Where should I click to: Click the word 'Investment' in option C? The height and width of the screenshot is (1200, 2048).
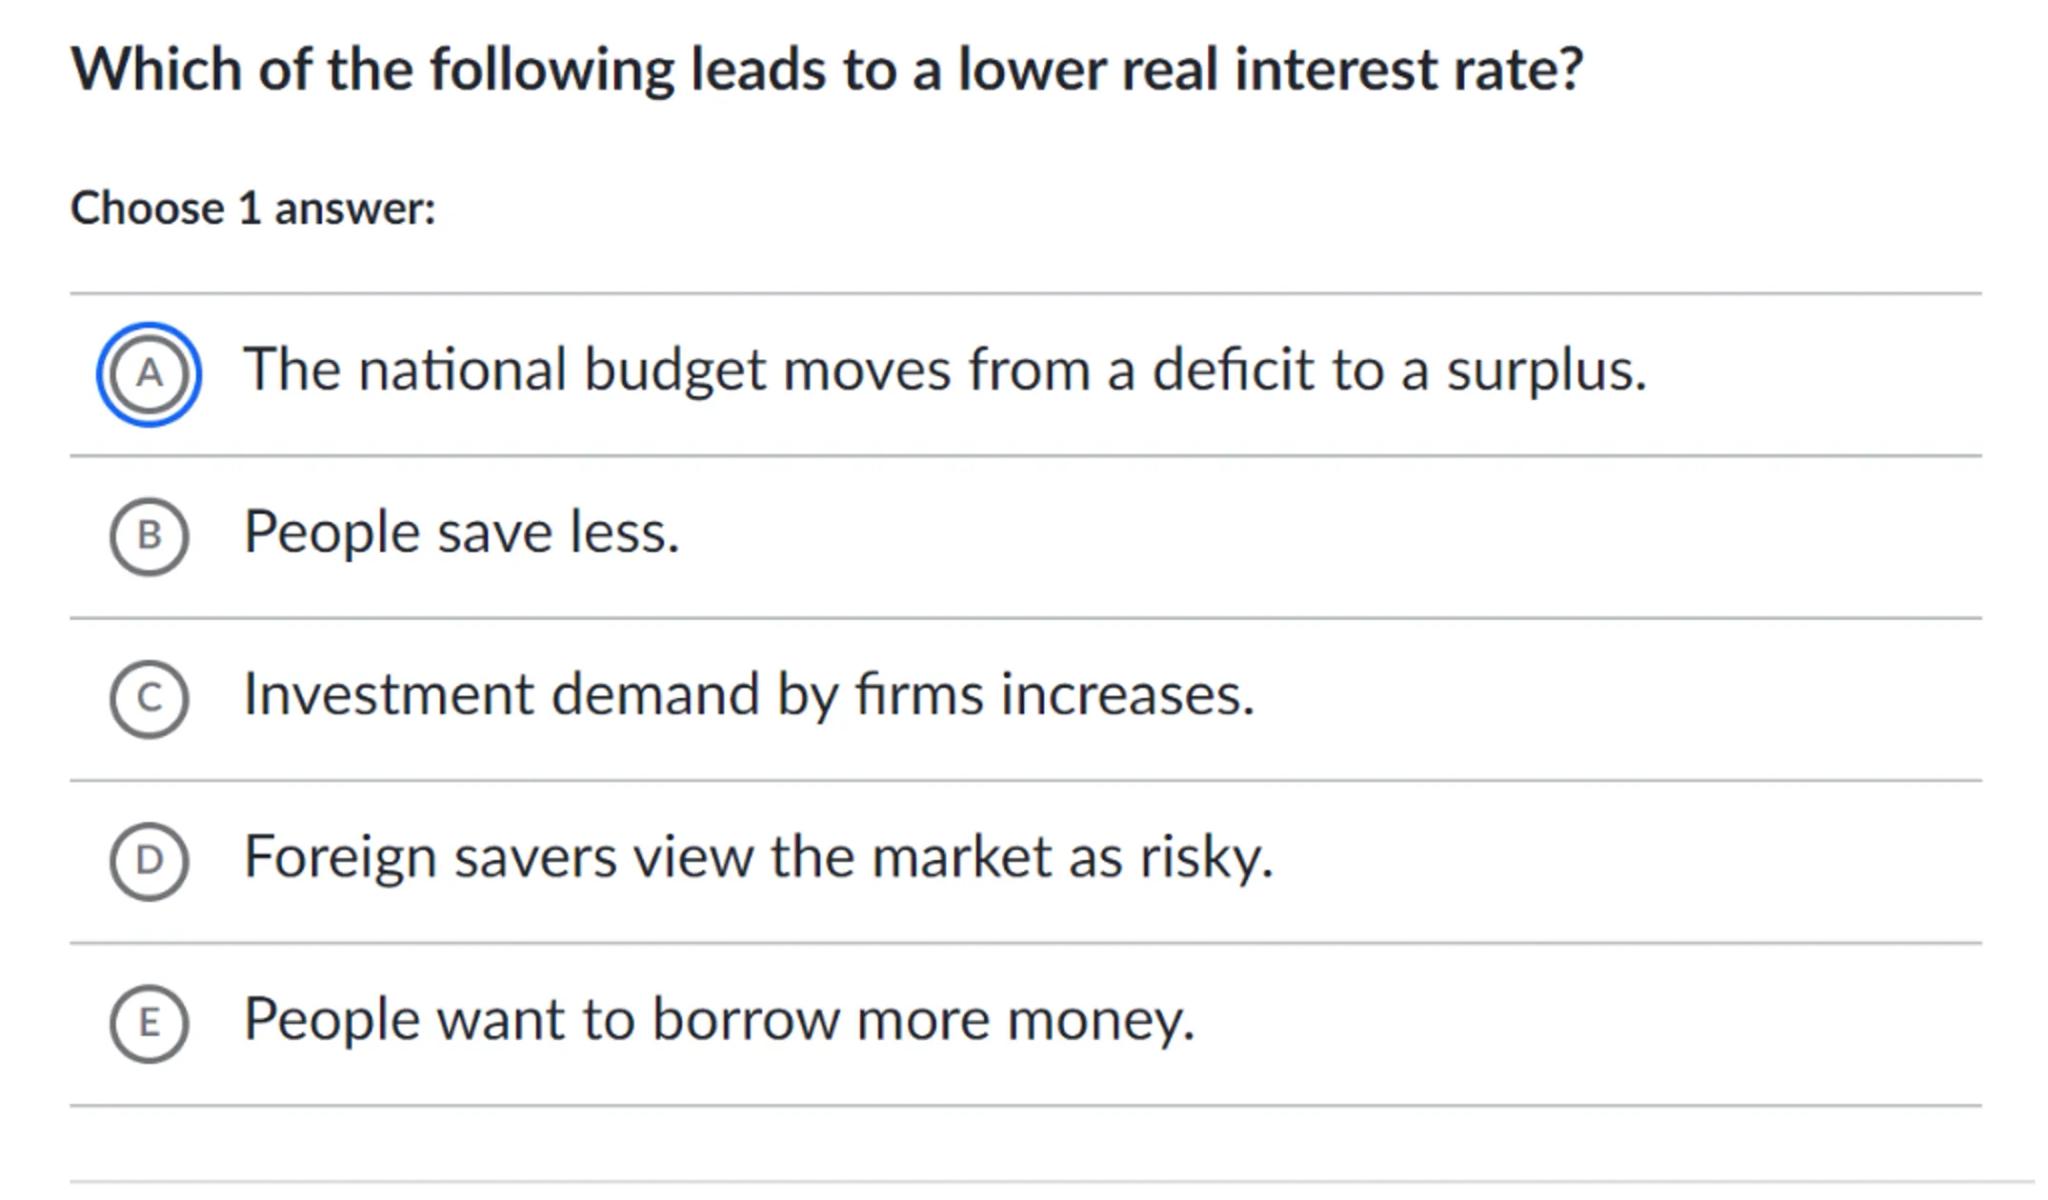coord(389,694)
